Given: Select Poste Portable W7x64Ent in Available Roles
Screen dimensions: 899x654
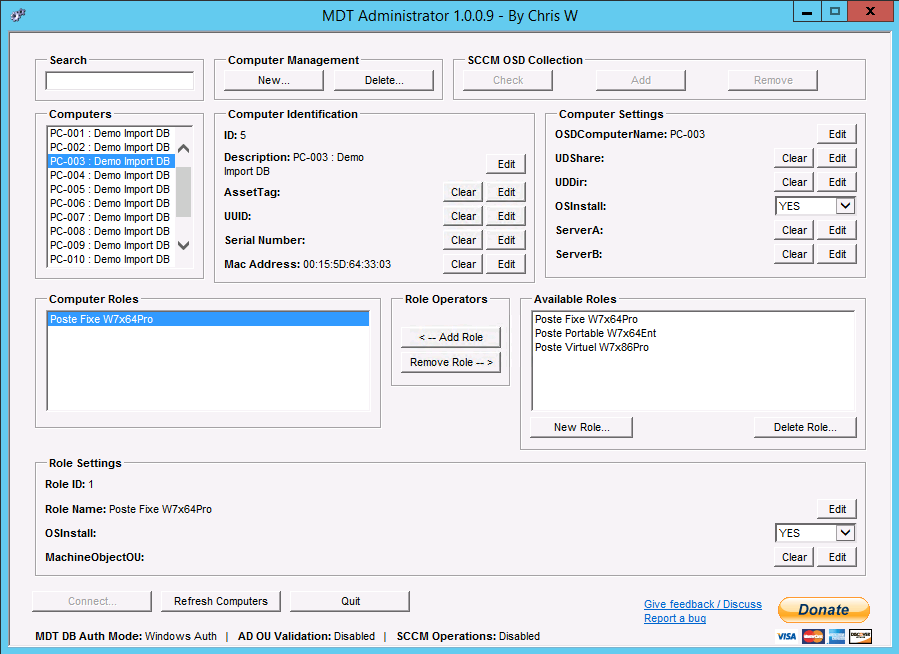Looking at the screenshot, I should 595,333.
